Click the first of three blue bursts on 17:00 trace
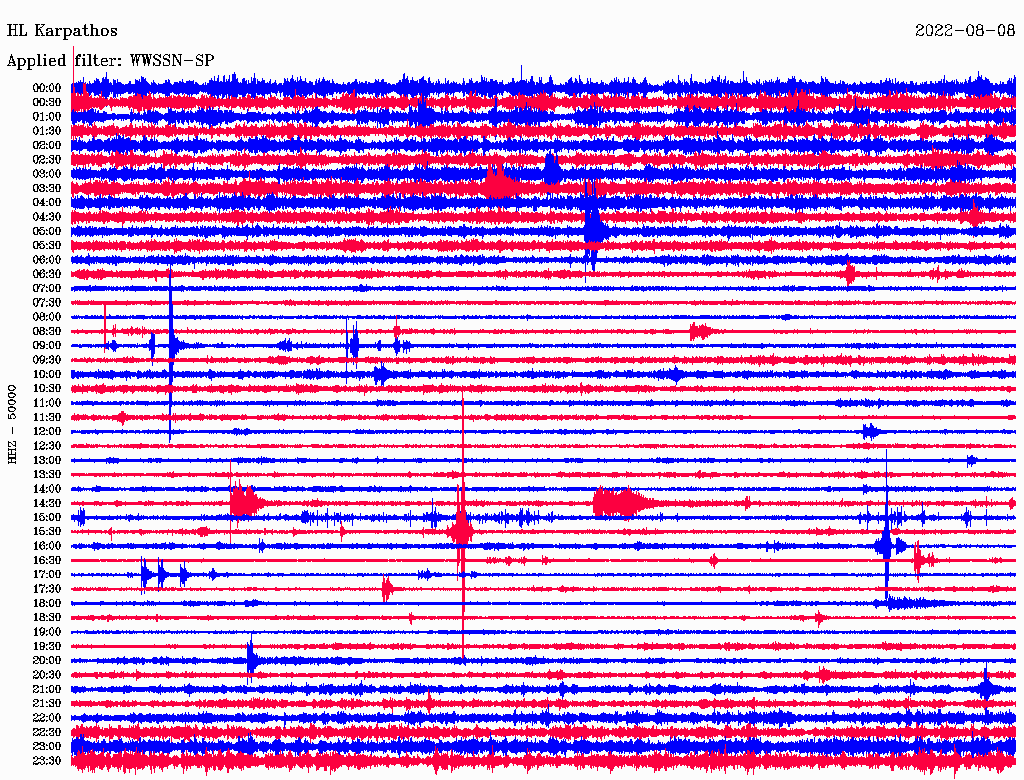This screenshot has height=780, width=1024. (x=146, y=575)
